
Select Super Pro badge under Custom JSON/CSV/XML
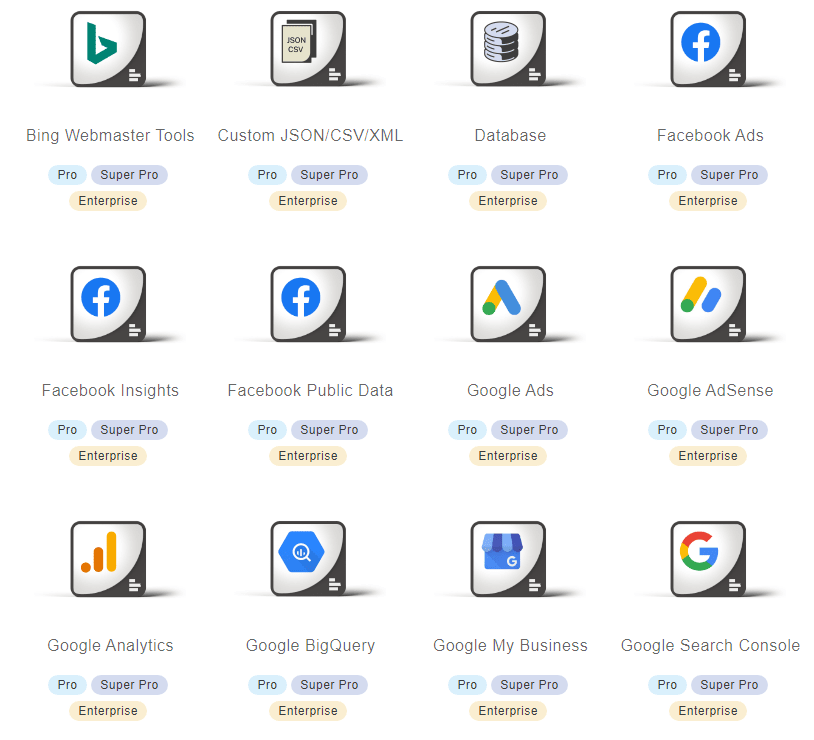point(329,175)
